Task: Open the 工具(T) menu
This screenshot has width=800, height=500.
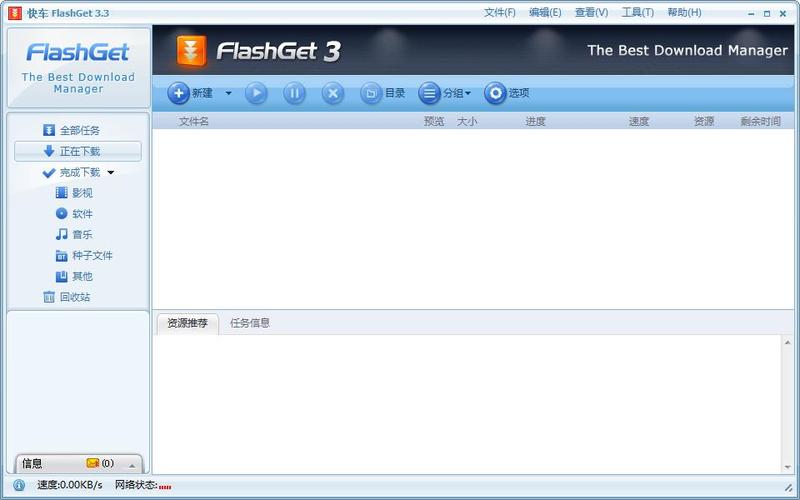Action: click(x=637, y=13)
